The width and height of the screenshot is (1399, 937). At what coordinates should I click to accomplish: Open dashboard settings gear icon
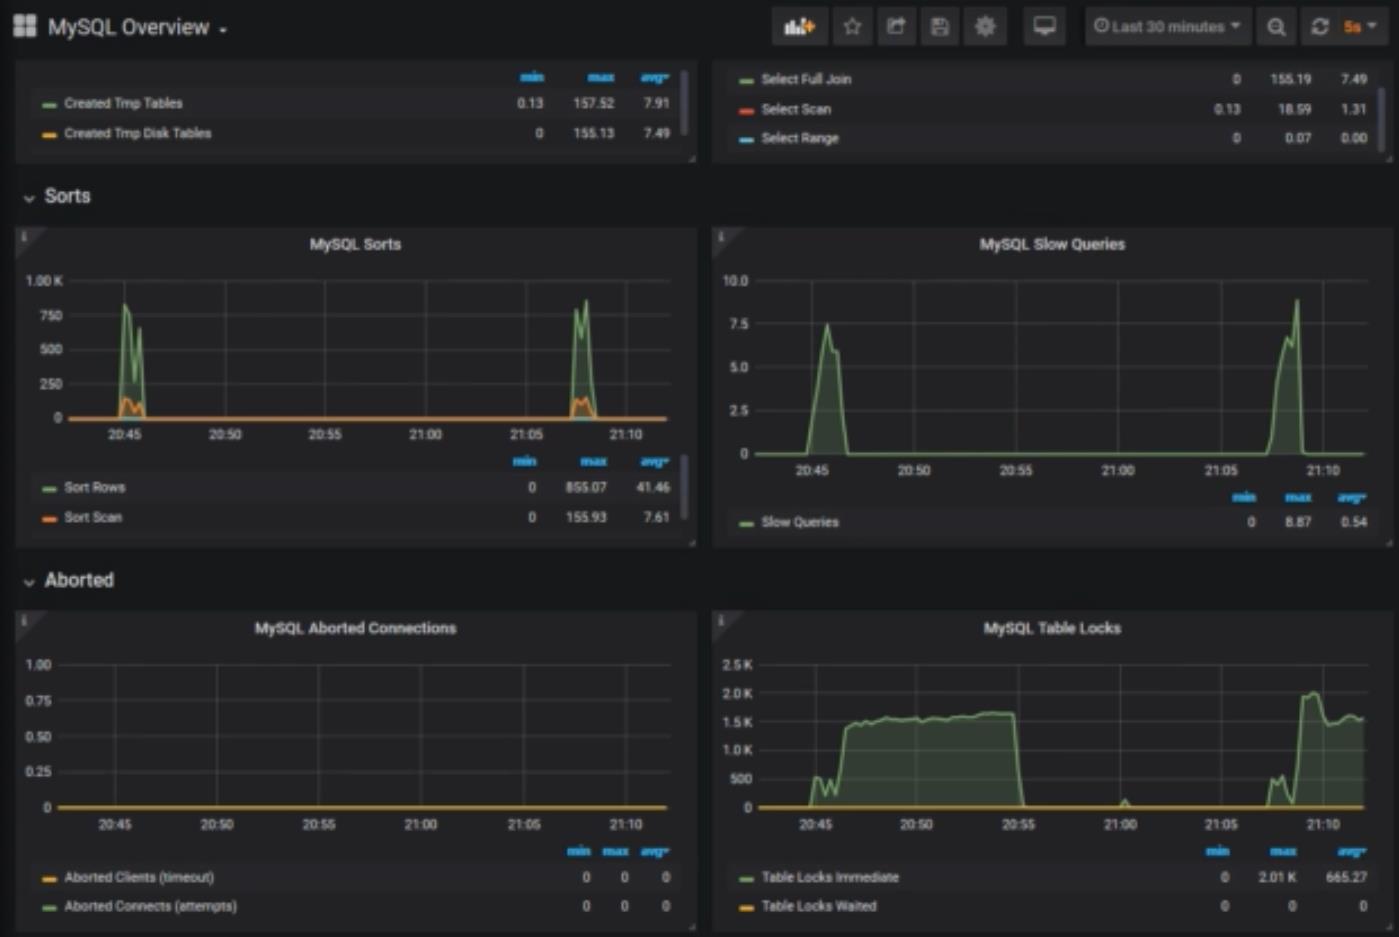tap(985, 27)
